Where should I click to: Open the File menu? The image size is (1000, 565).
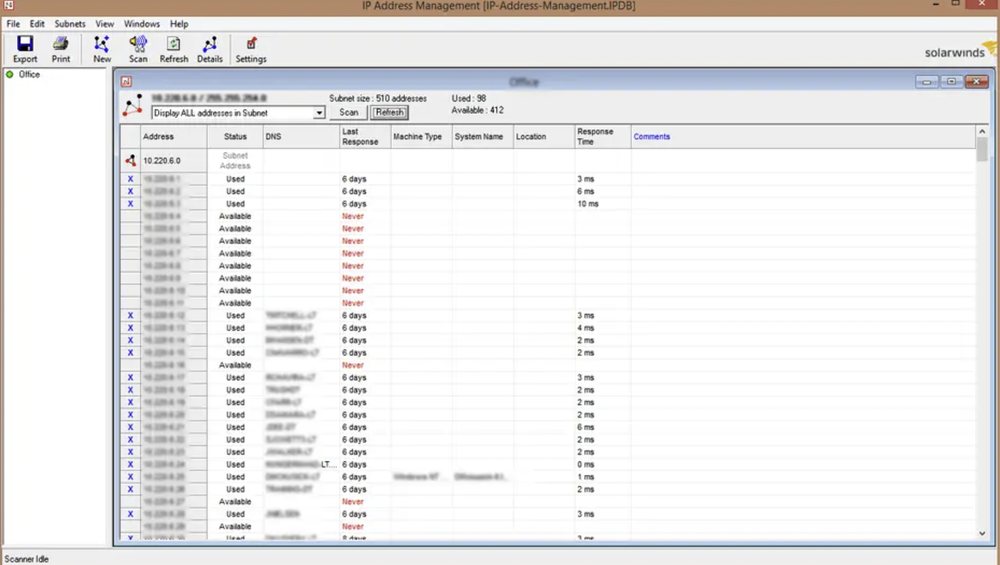coord(13,24)
